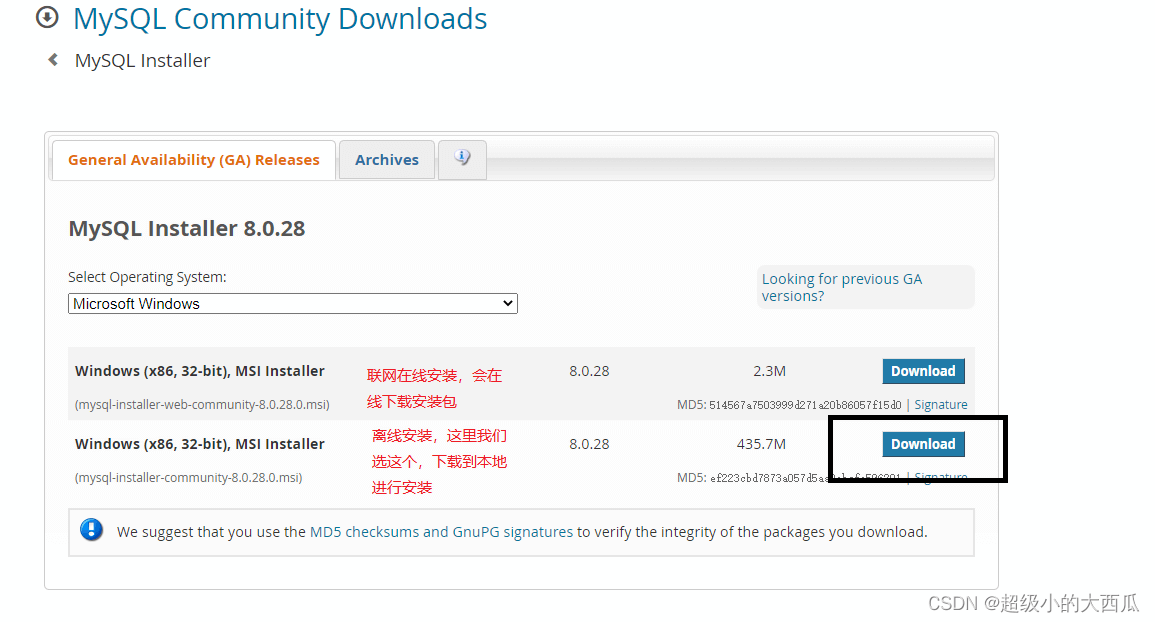Screen dimensions: 1155x622
Task: Click filename mysql-installer-community-8.0.28.0.msi
Action: (x=189, y=478)
